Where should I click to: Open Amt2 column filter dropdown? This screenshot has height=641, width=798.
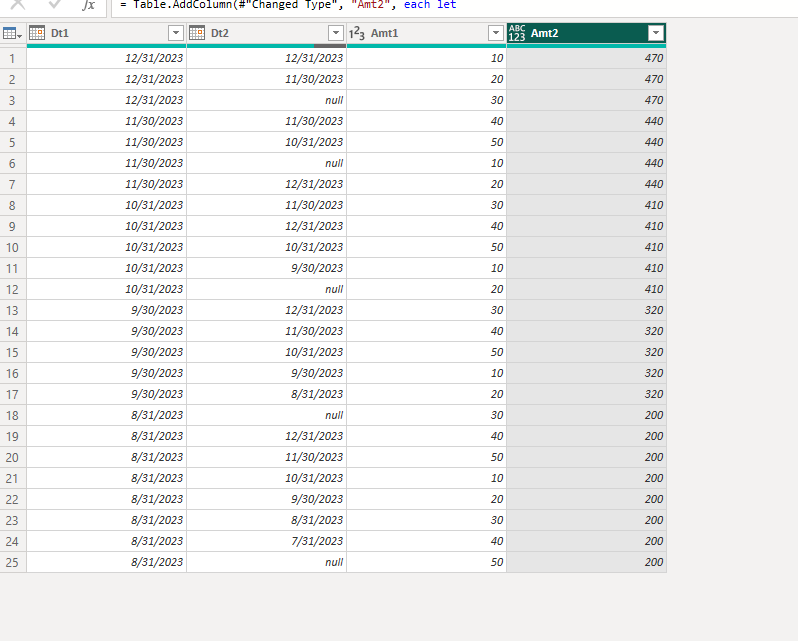pyautogui.click(x=656, y=33)
